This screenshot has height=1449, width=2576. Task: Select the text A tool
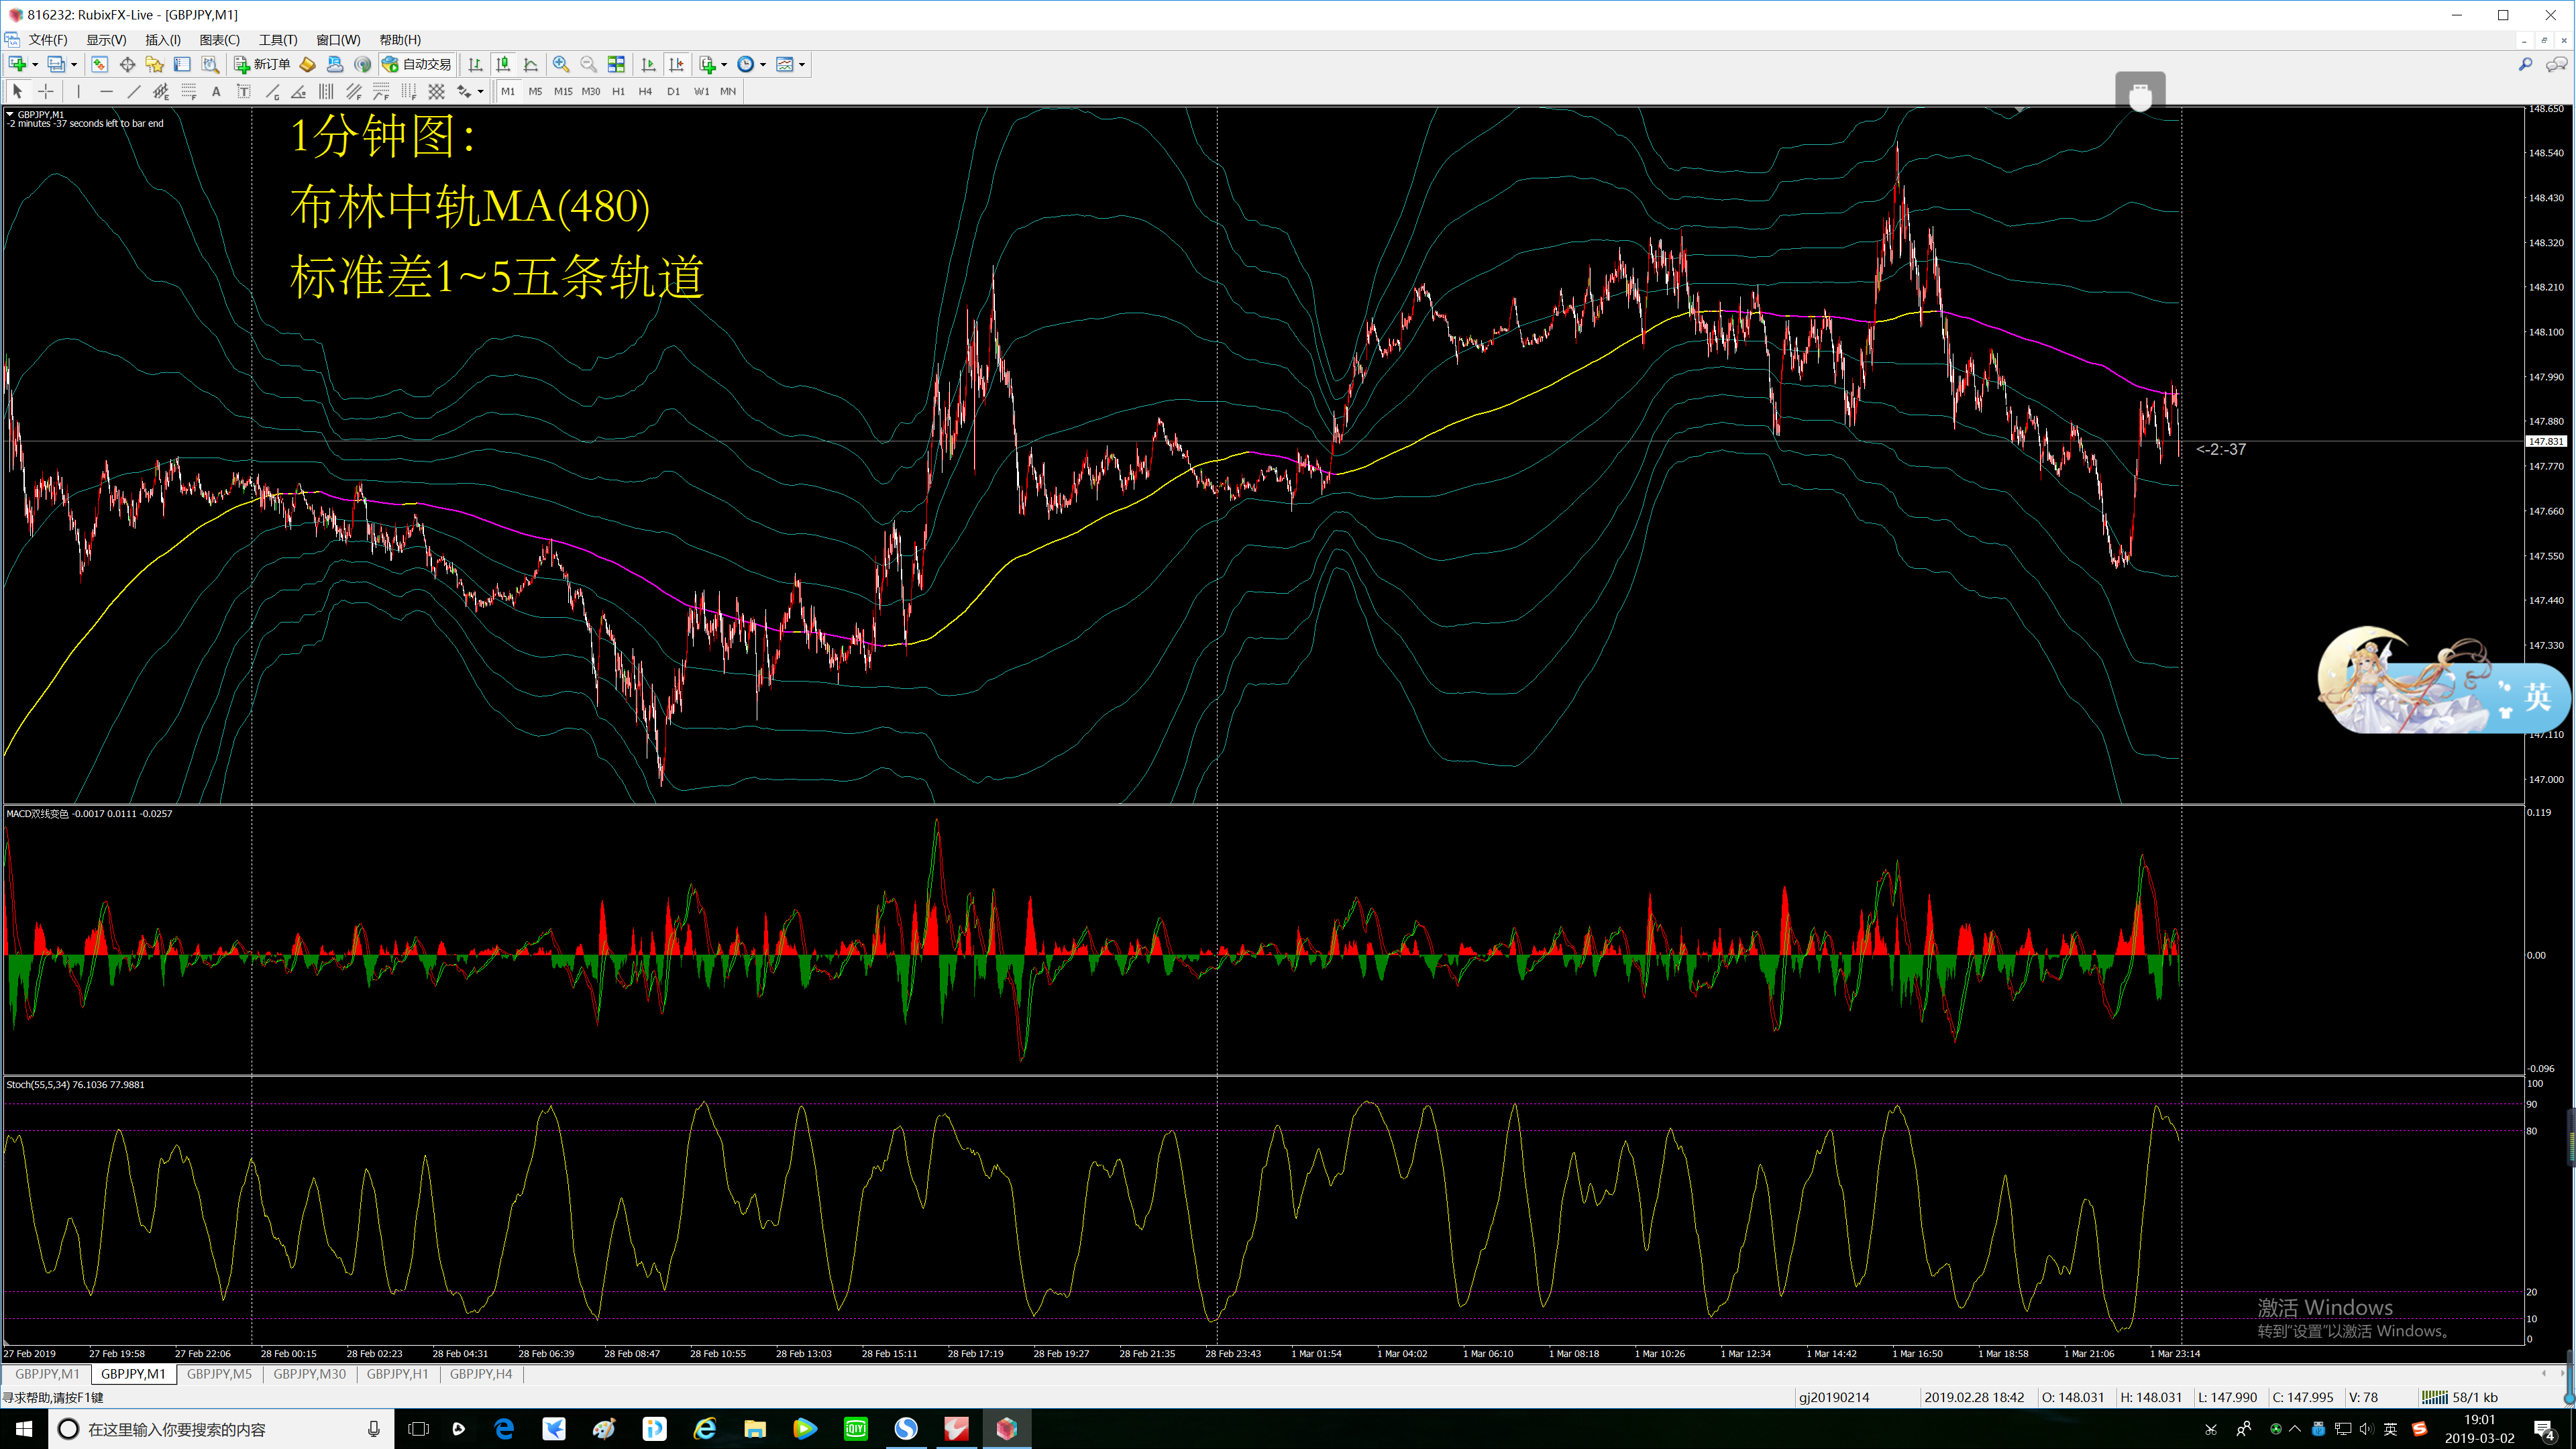pyautogui.click(x=216, y=91)
